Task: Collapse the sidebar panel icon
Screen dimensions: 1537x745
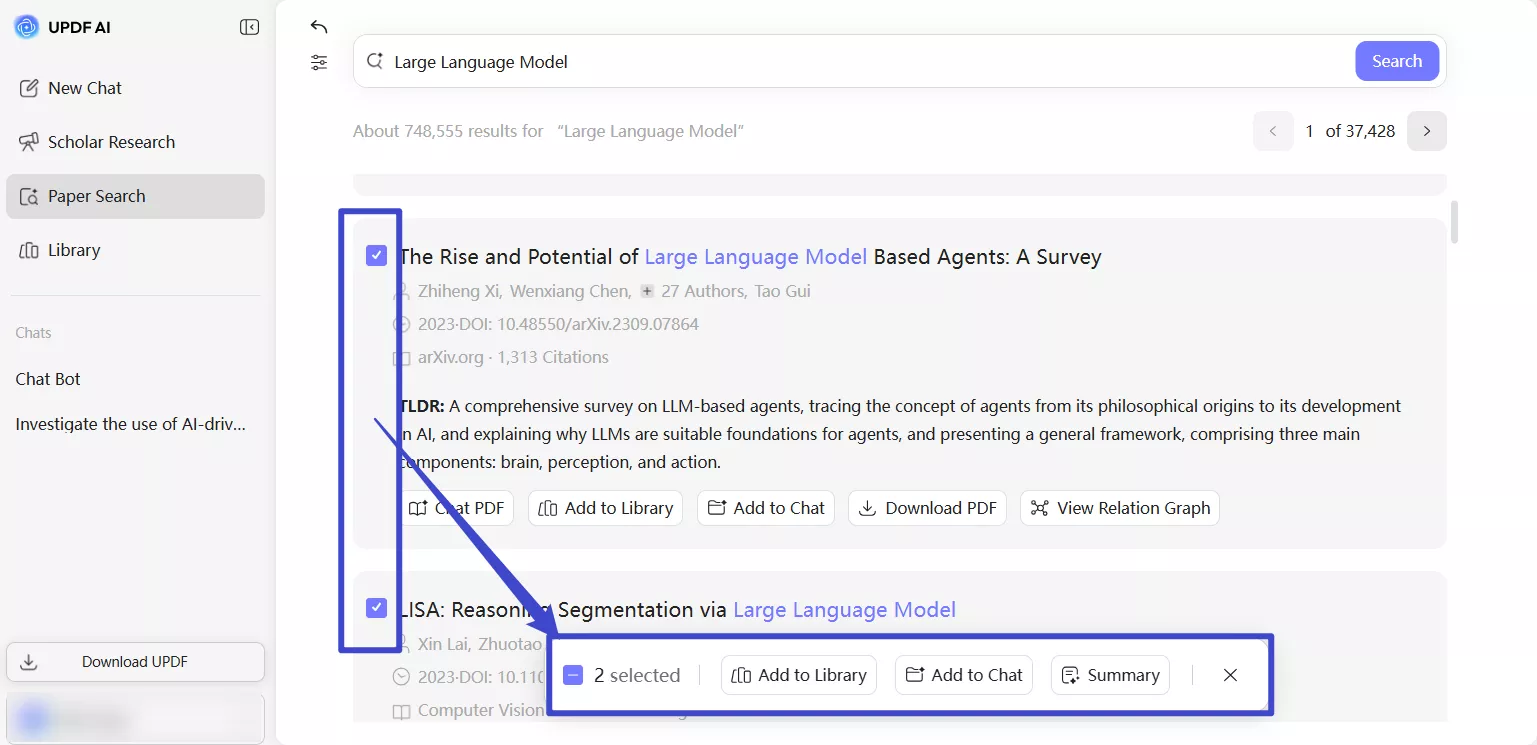Action: [249, 27]
